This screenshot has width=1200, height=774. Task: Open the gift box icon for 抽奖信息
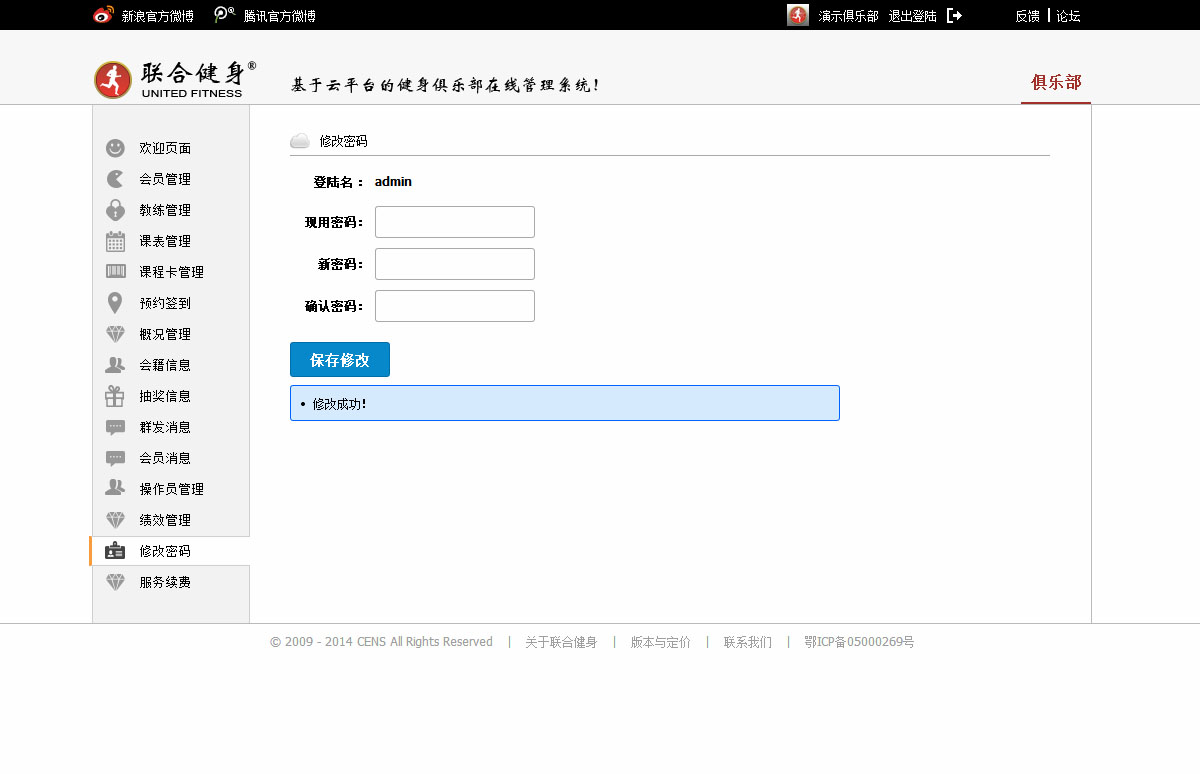click(115, 396)
